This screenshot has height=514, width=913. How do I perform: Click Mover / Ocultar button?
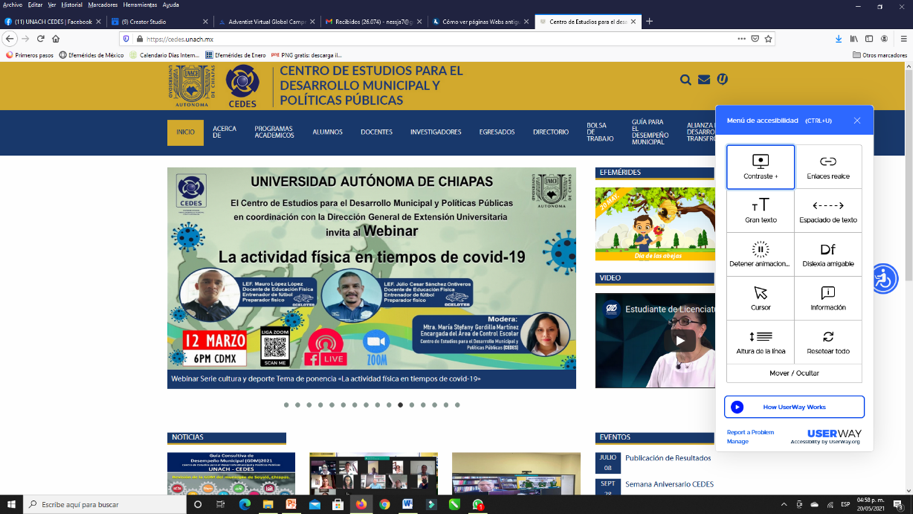(x=794, y=373)
